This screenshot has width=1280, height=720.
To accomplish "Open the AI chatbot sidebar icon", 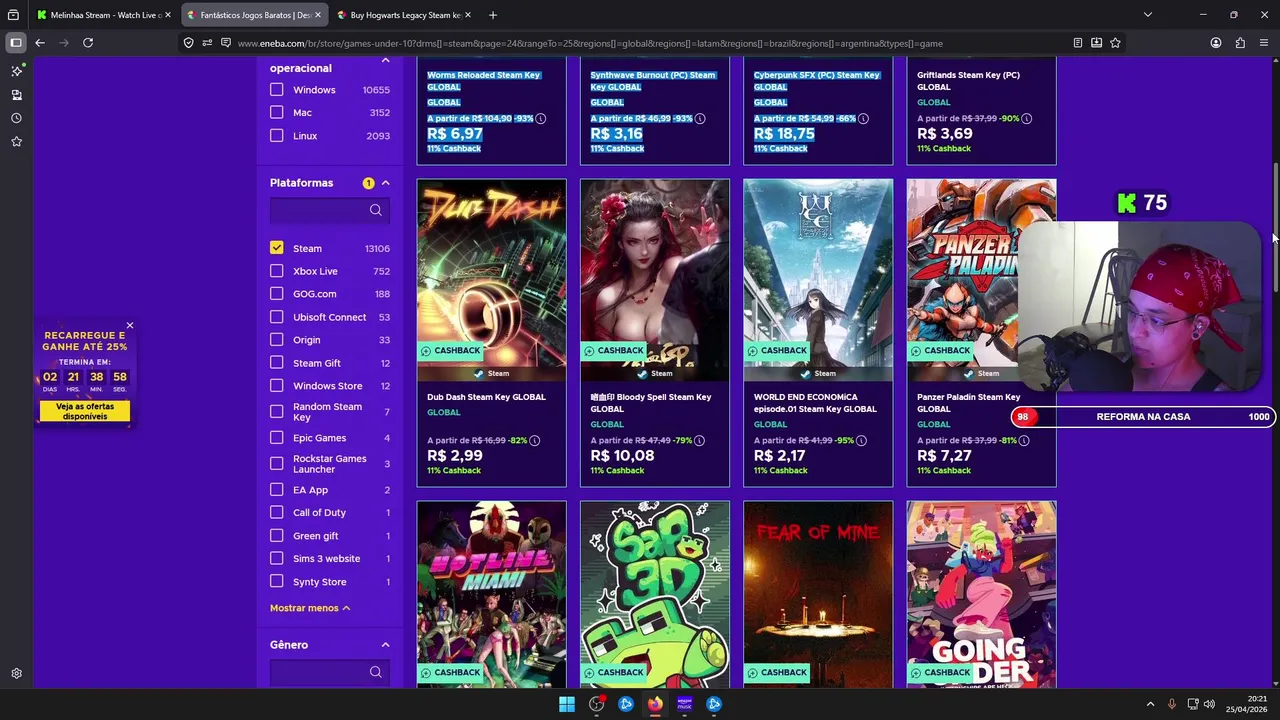I will (16, 71).
